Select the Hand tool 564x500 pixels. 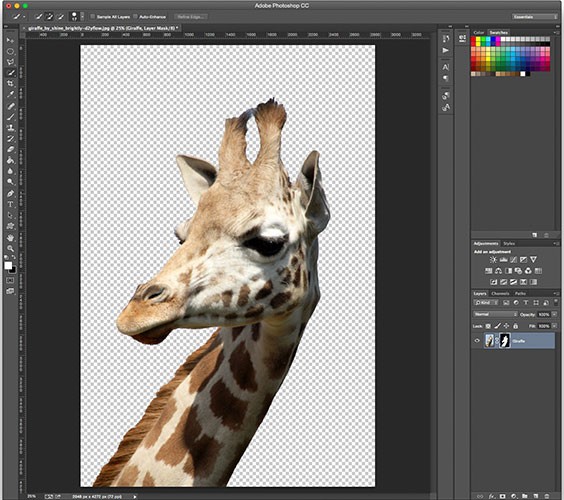tap(10, 238)
